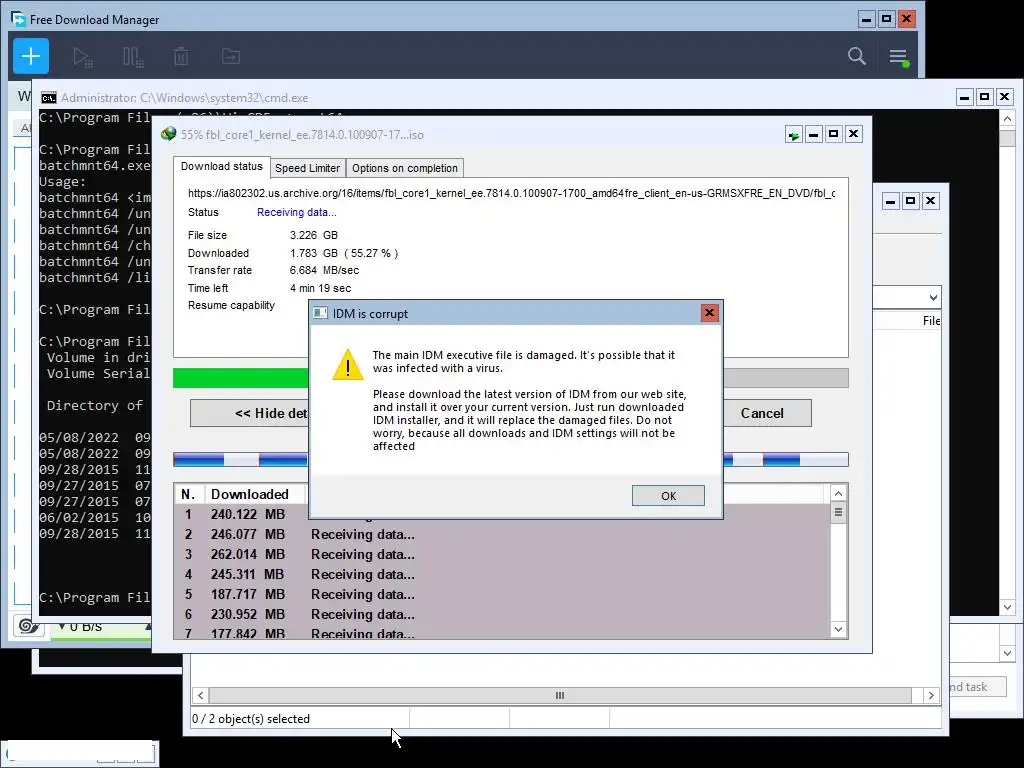Screen dimensions: 1024x768
Task: Click the cmd window scroll down arrow
Action: click(x=1007, y=607)
